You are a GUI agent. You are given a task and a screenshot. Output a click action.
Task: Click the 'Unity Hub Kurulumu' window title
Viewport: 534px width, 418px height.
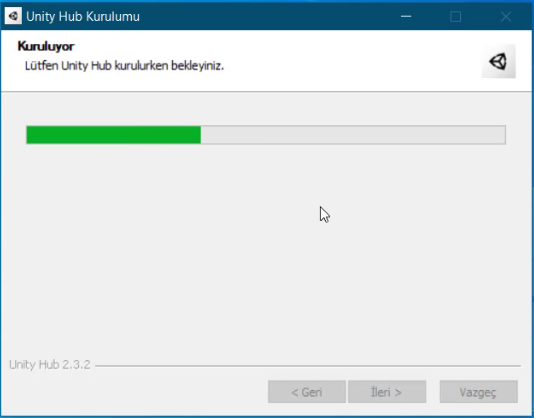pos(83,16)
